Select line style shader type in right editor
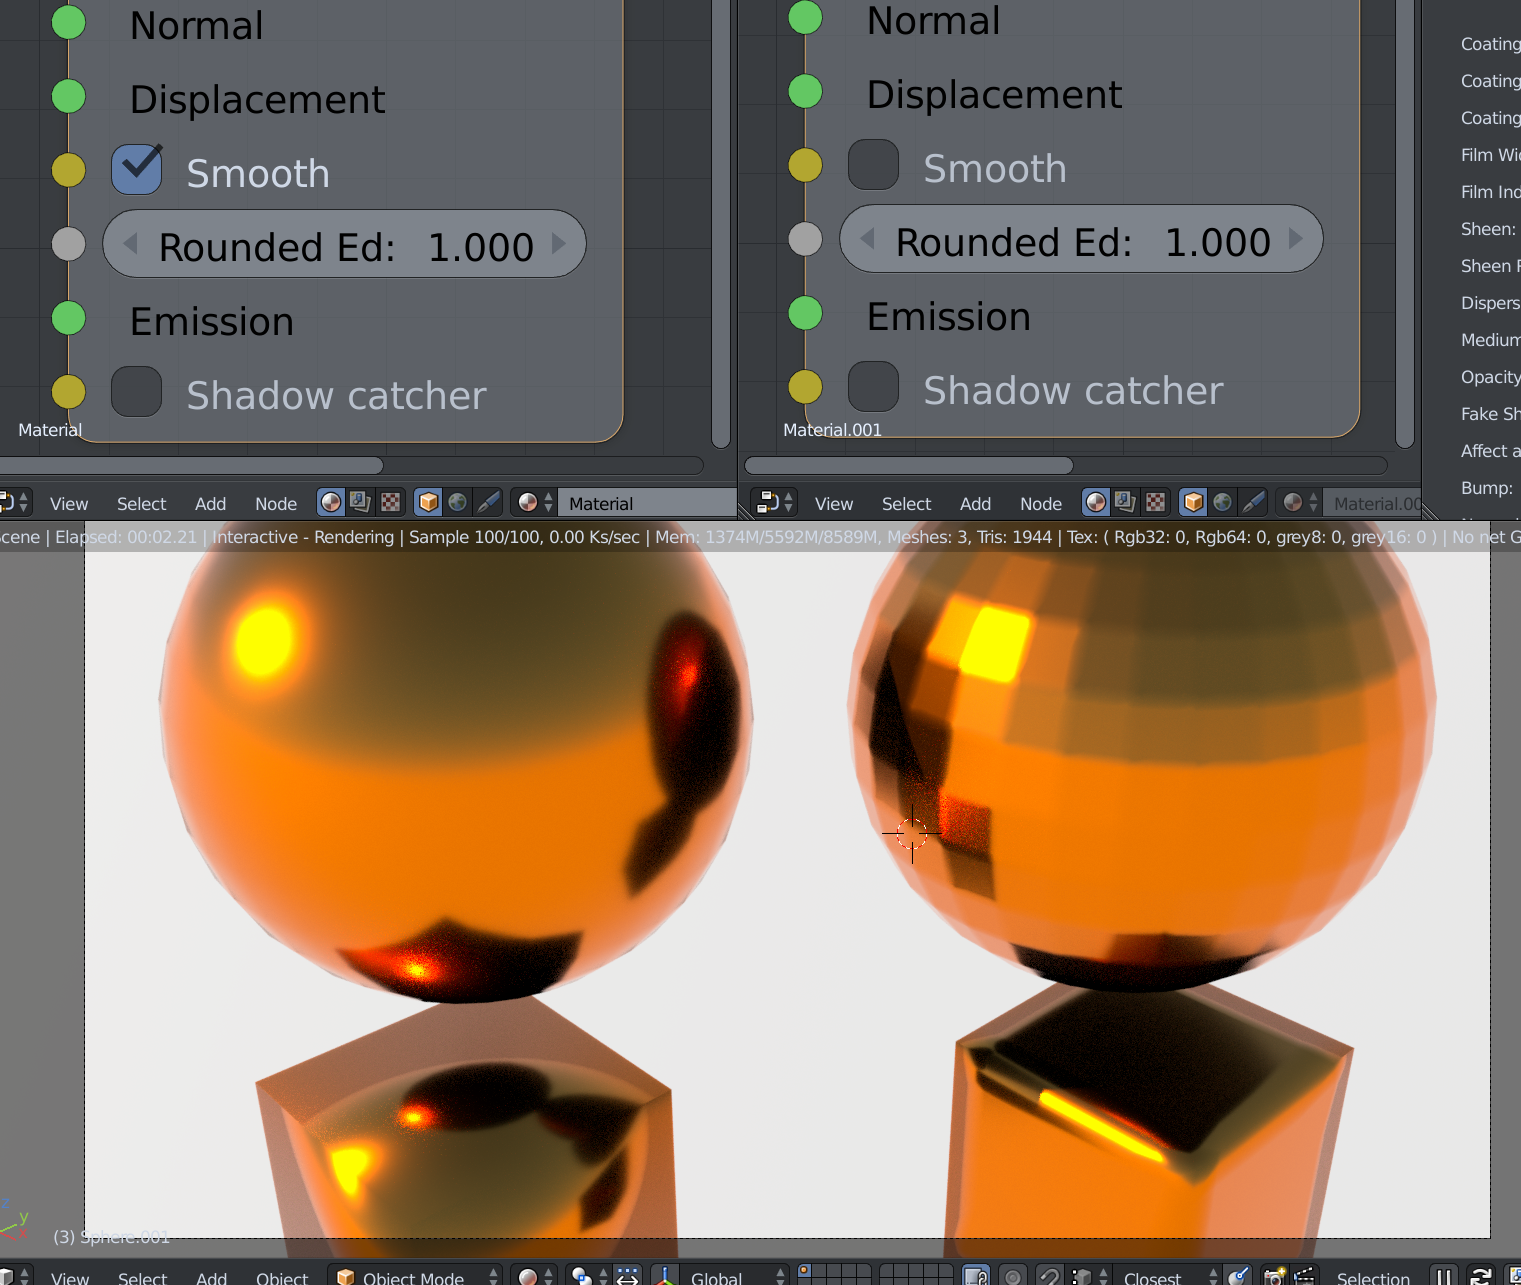The height and width of the screenshot is (1285, 1521). click(1253, 502)
